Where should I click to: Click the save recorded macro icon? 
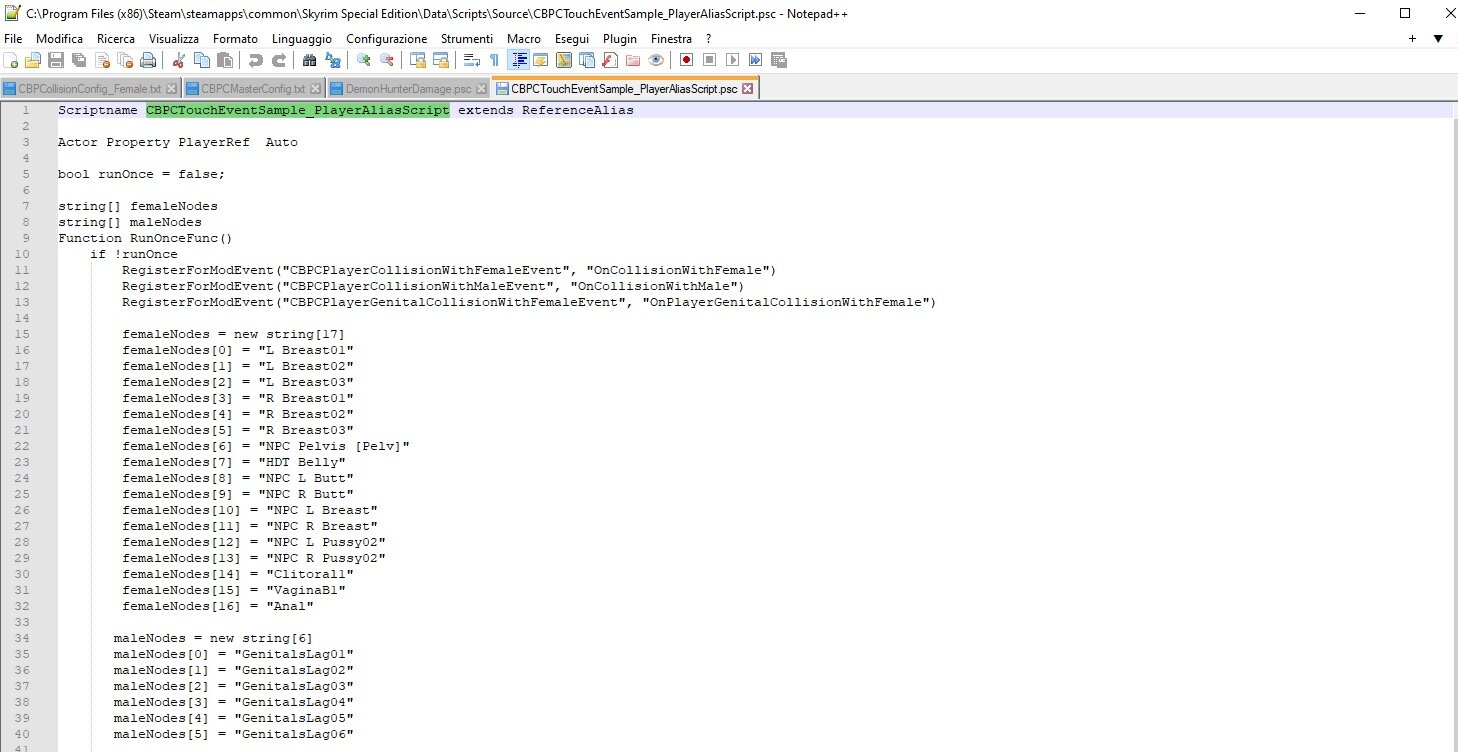tap(779, 60)
